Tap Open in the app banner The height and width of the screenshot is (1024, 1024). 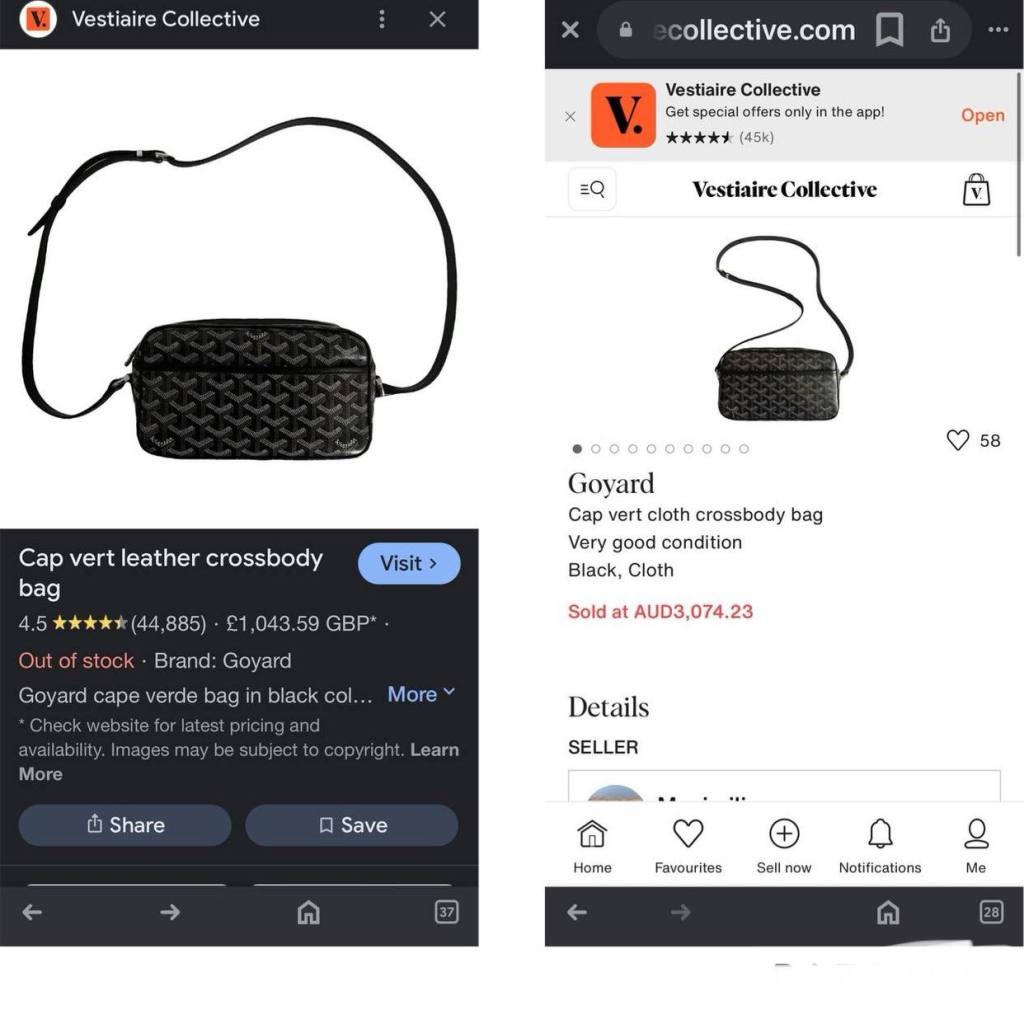[x=982, y=115]
